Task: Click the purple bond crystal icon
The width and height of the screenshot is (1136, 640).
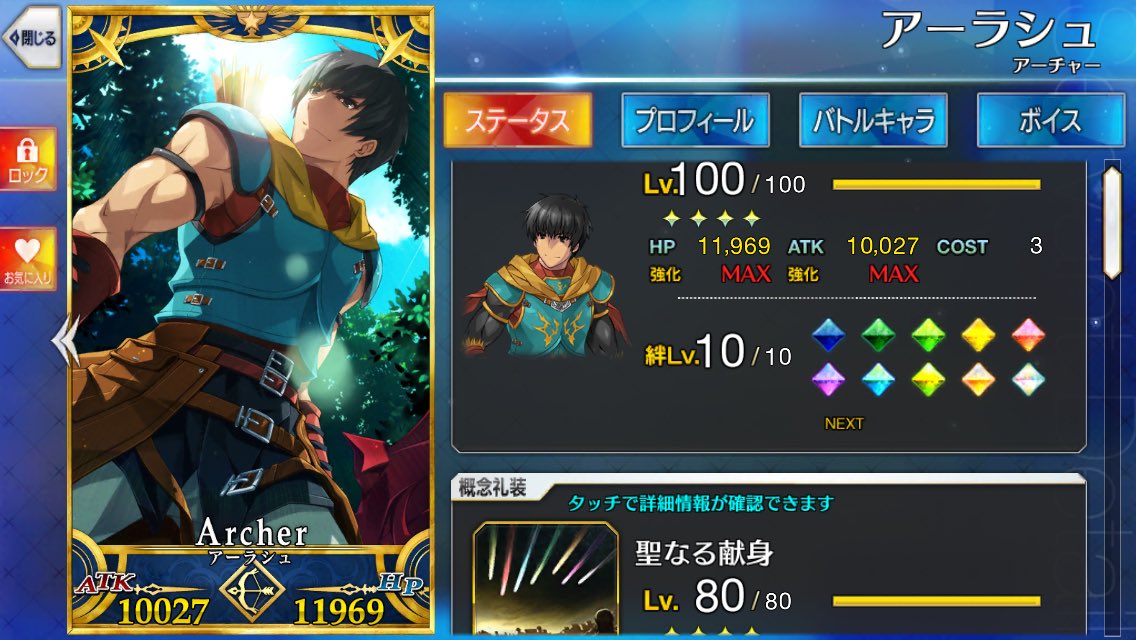Action: [x=828, y=380]
